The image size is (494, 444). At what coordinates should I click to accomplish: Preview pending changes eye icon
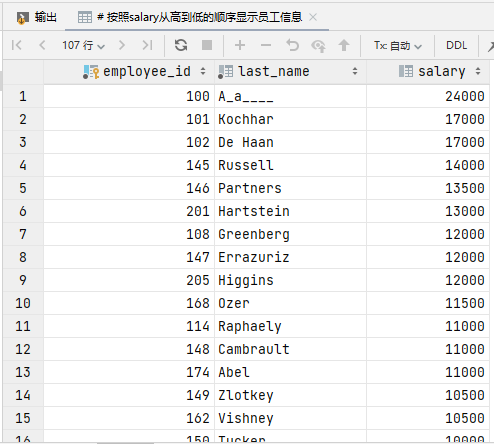tap(318, 46)
